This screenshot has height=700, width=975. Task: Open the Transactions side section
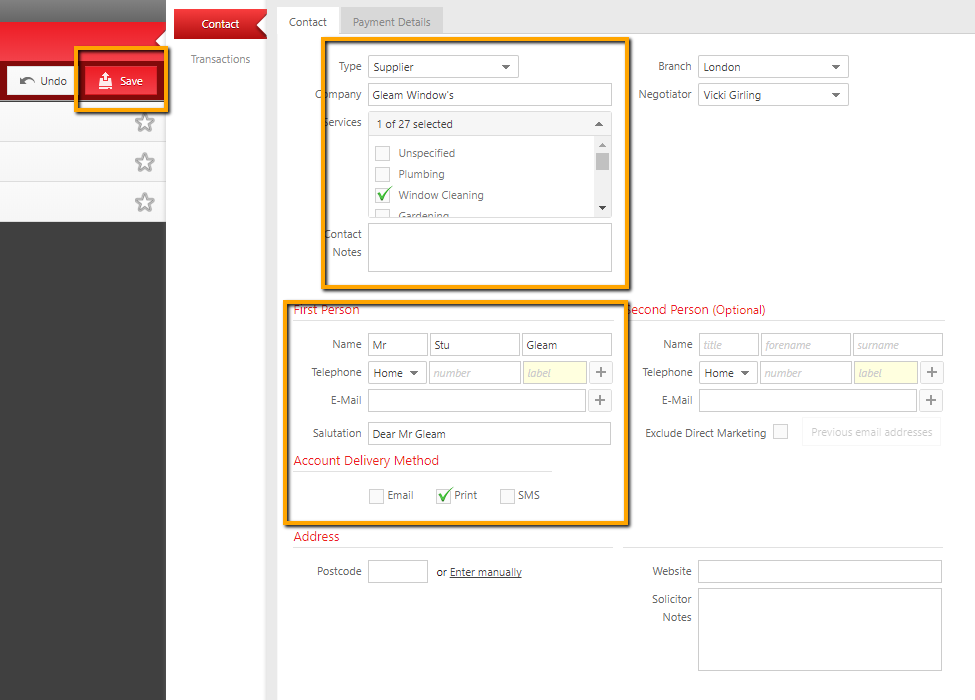[x=220, y=59]
